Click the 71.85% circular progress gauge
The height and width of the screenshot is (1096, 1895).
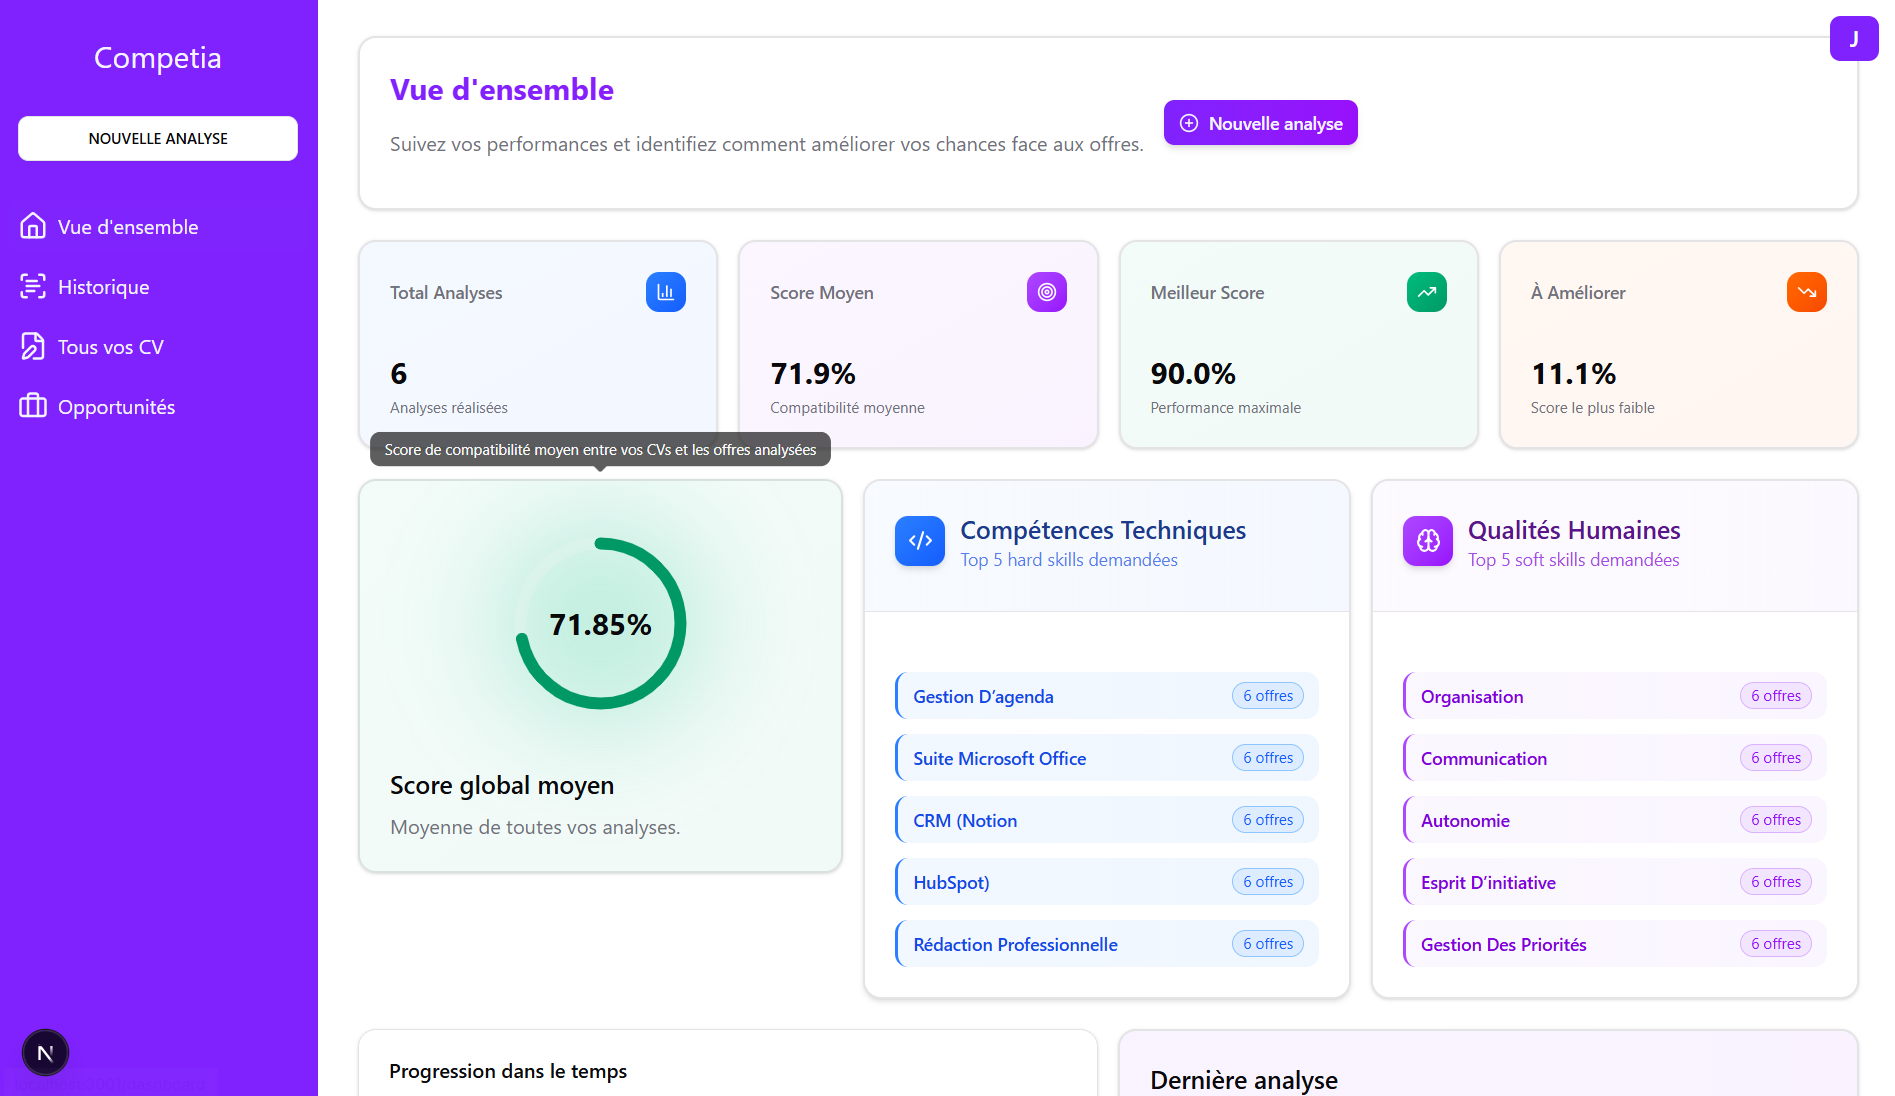click(600, 624)
